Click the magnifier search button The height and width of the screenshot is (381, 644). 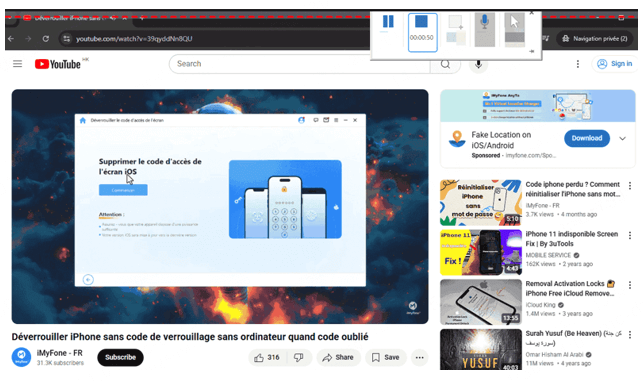[445, 64]
